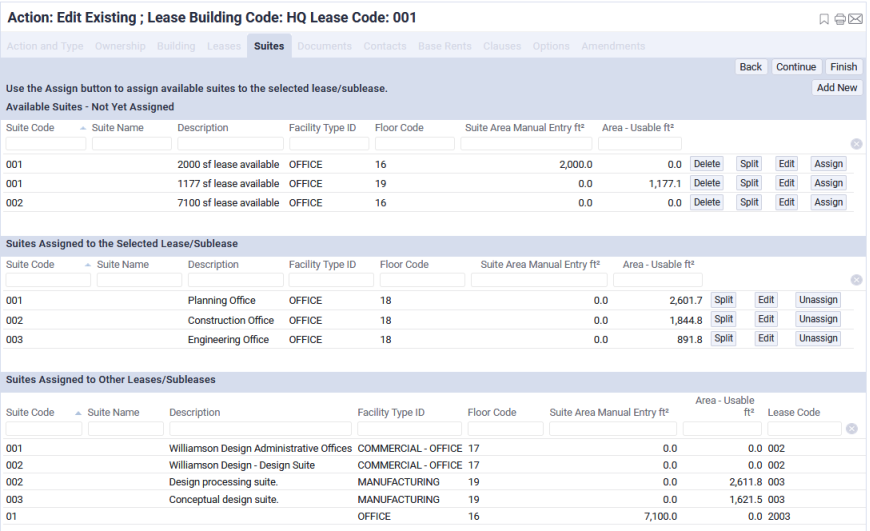Click the 7,100.0 manual entry area value
870x531 pixels.
click(x=660, y=517)
